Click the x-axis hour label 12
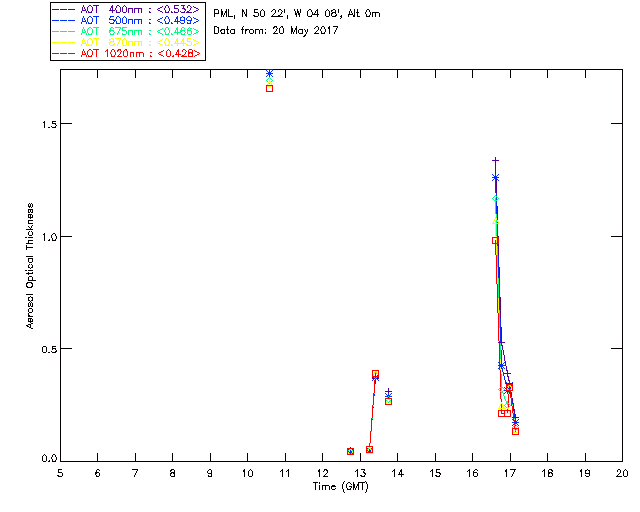 coord(322,473)
